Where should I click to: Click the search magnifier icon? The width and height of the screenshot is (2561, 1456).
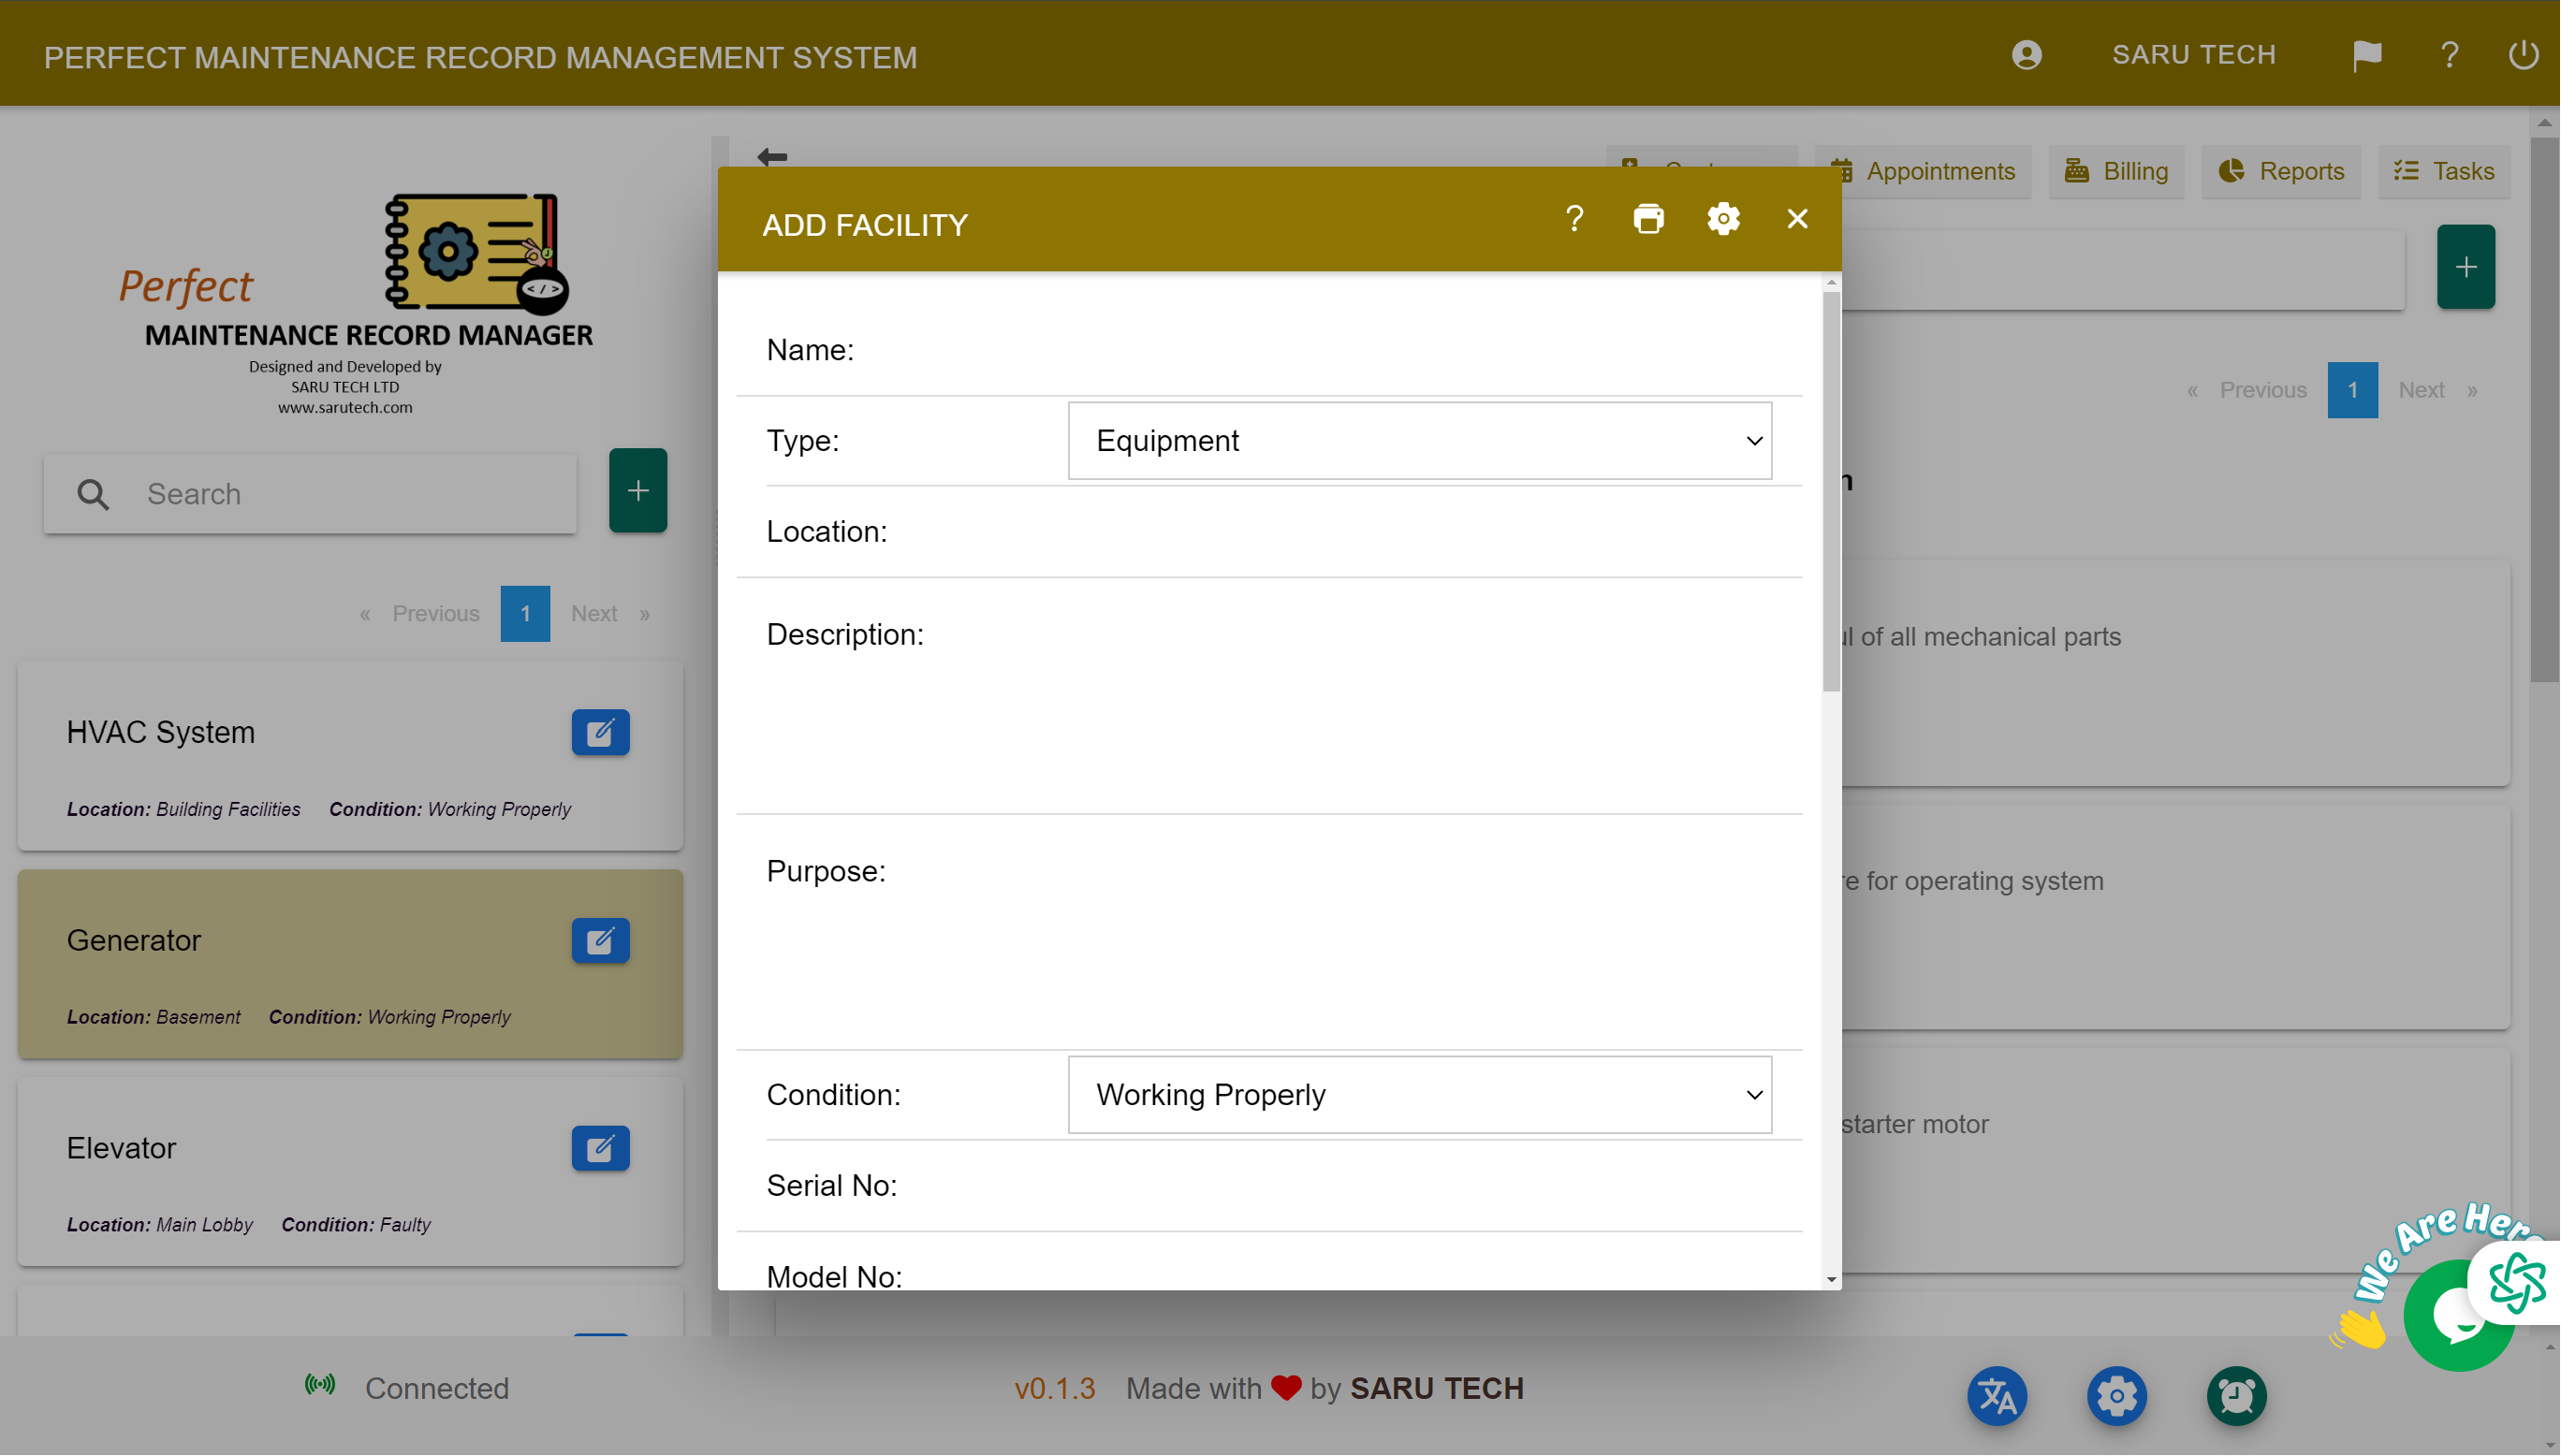coord(93,495)
